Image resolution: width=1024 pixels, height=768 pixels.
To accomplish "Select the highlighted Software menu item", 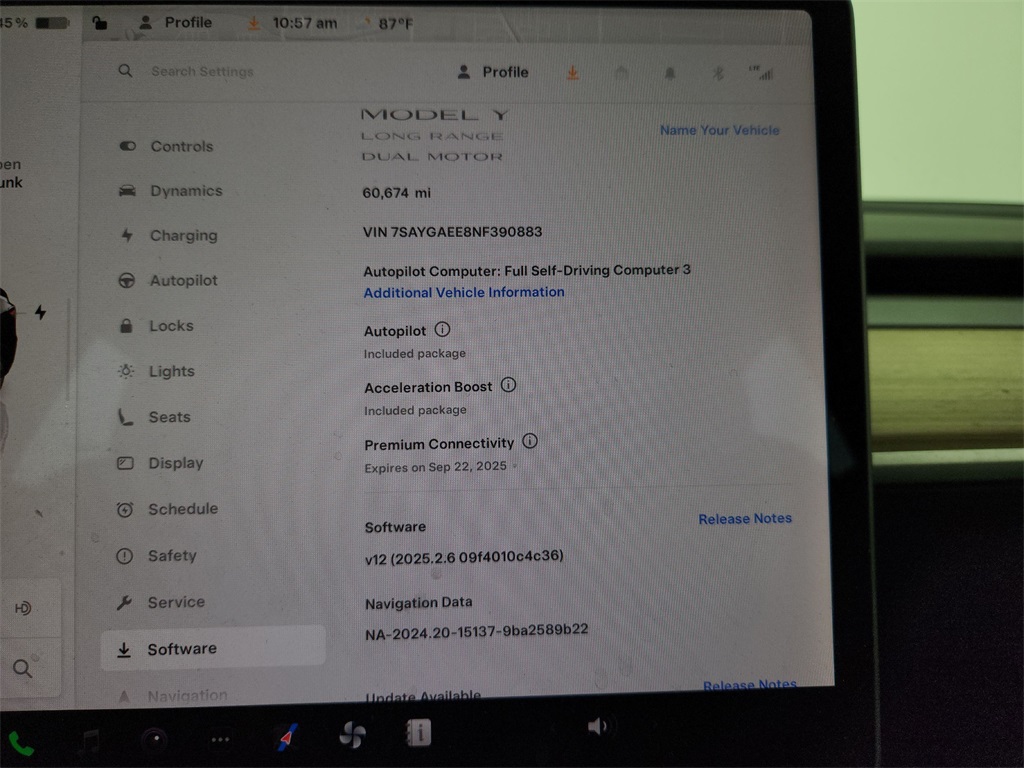I will coord(213,648).
